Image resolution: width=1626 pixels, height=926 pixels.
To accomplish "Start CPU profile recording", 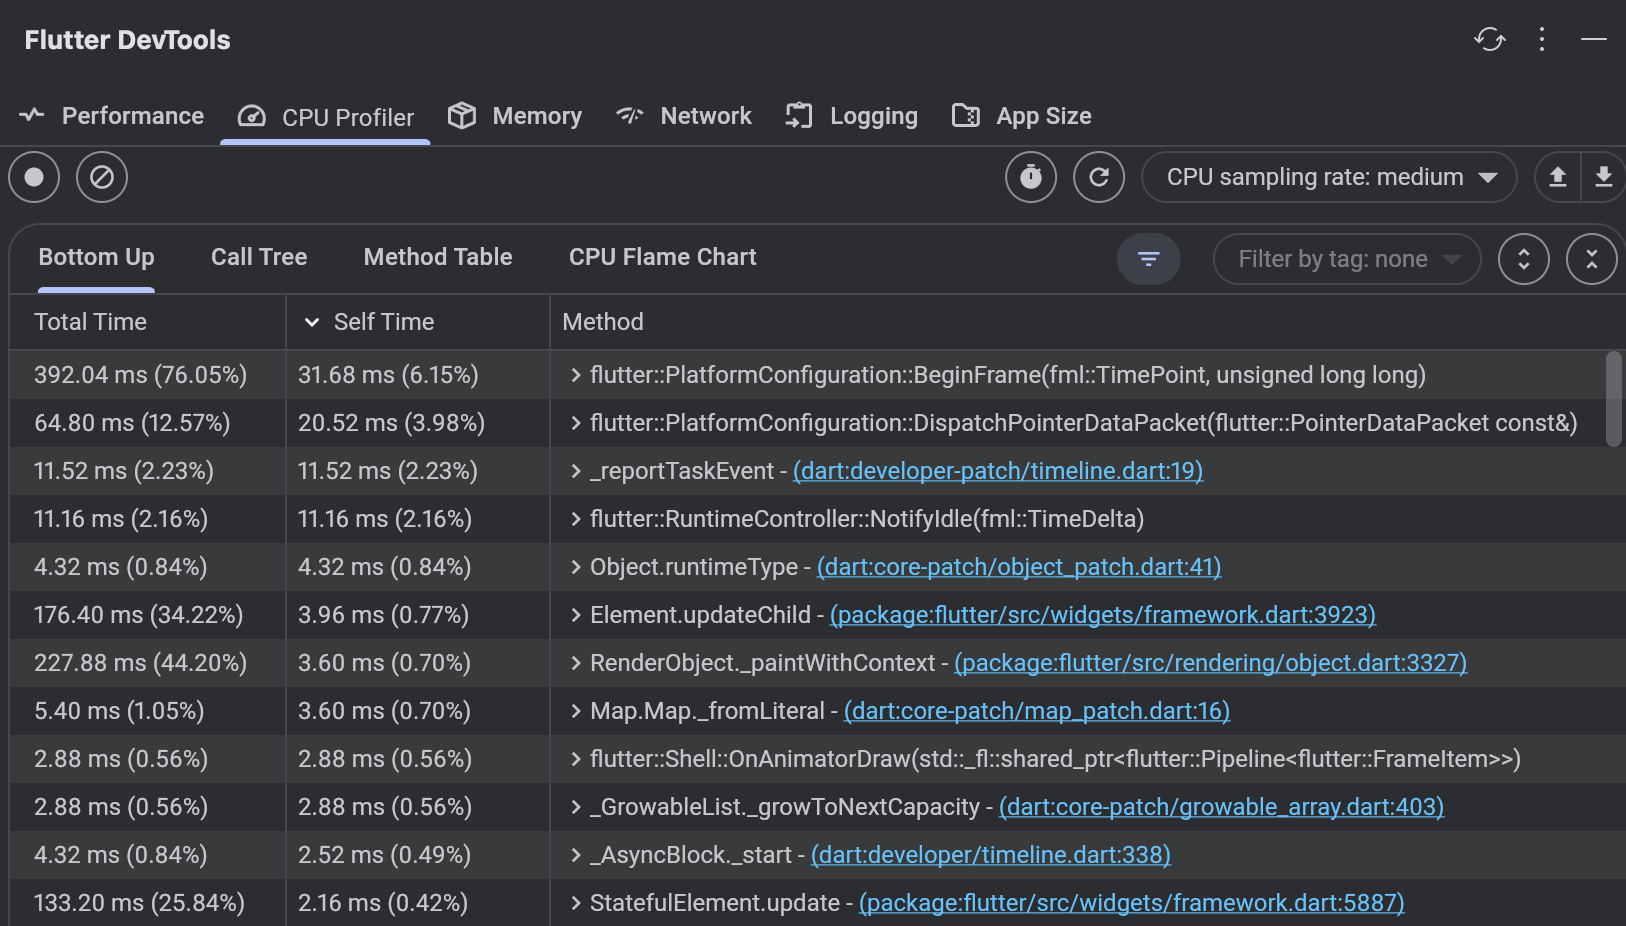I will (x=34, y=177).
